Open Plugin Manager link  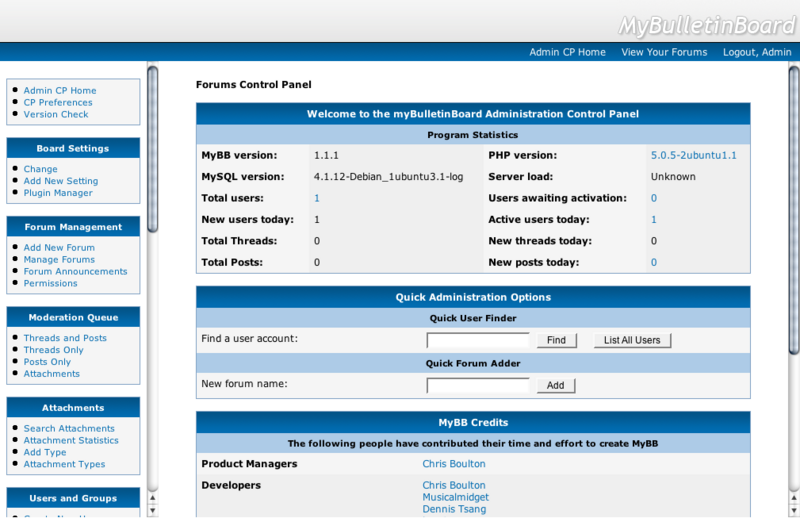coord(58,193)
